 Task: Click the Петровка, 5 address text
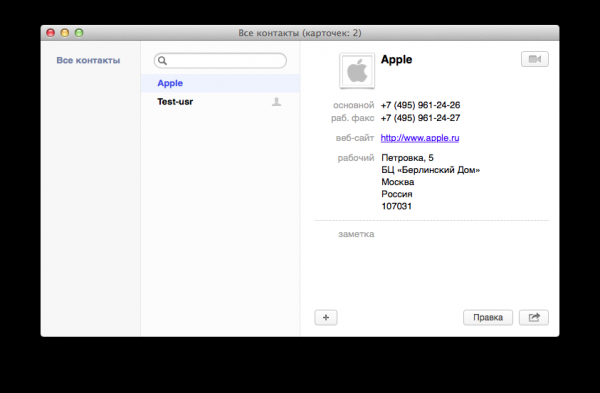click(x=407, y=158)
